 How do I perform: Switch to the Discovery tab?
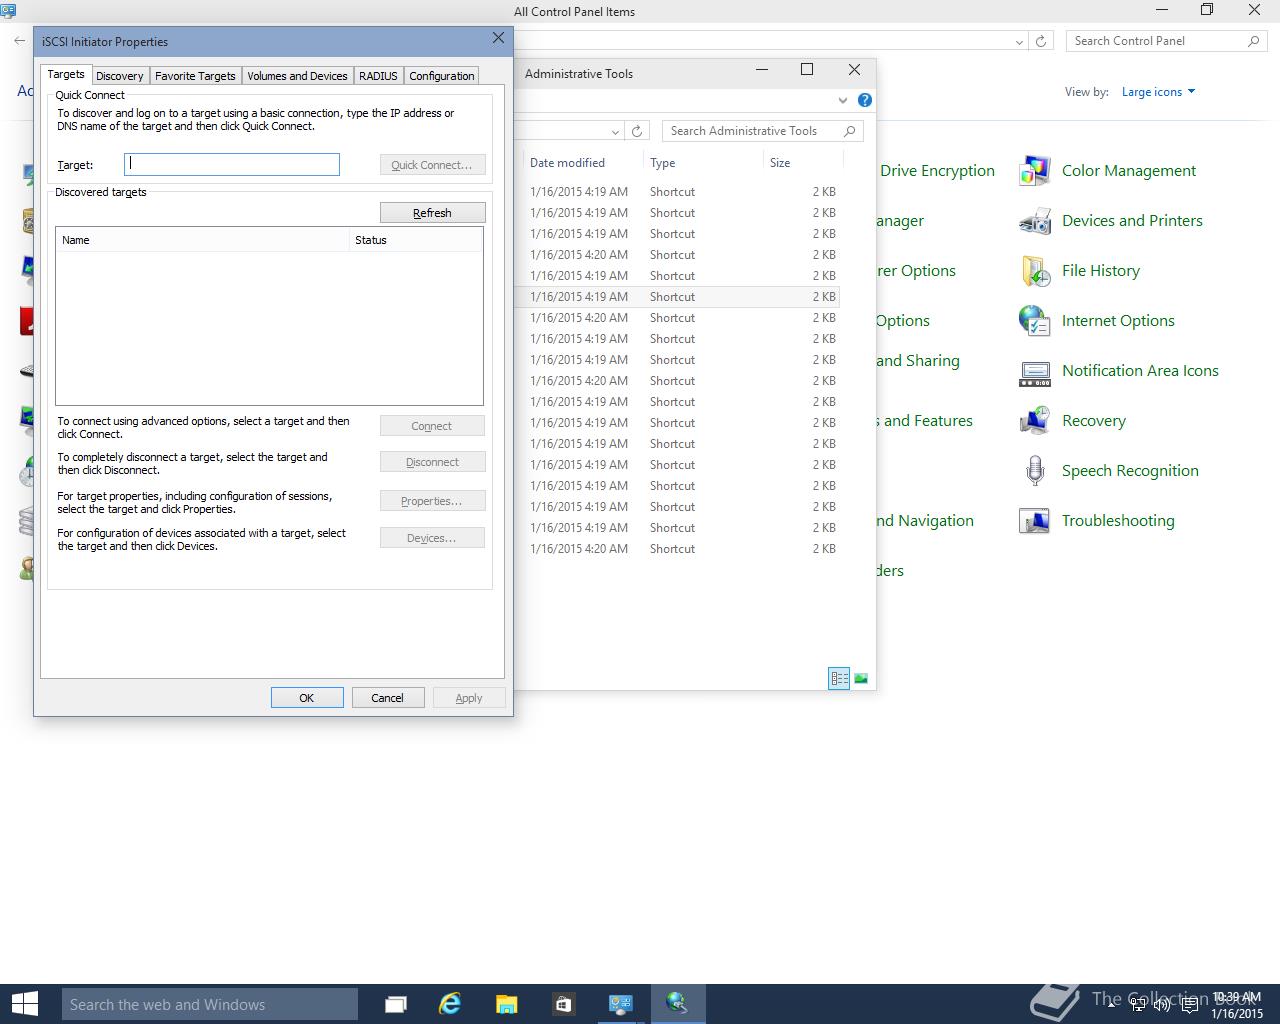pos(120,76)
